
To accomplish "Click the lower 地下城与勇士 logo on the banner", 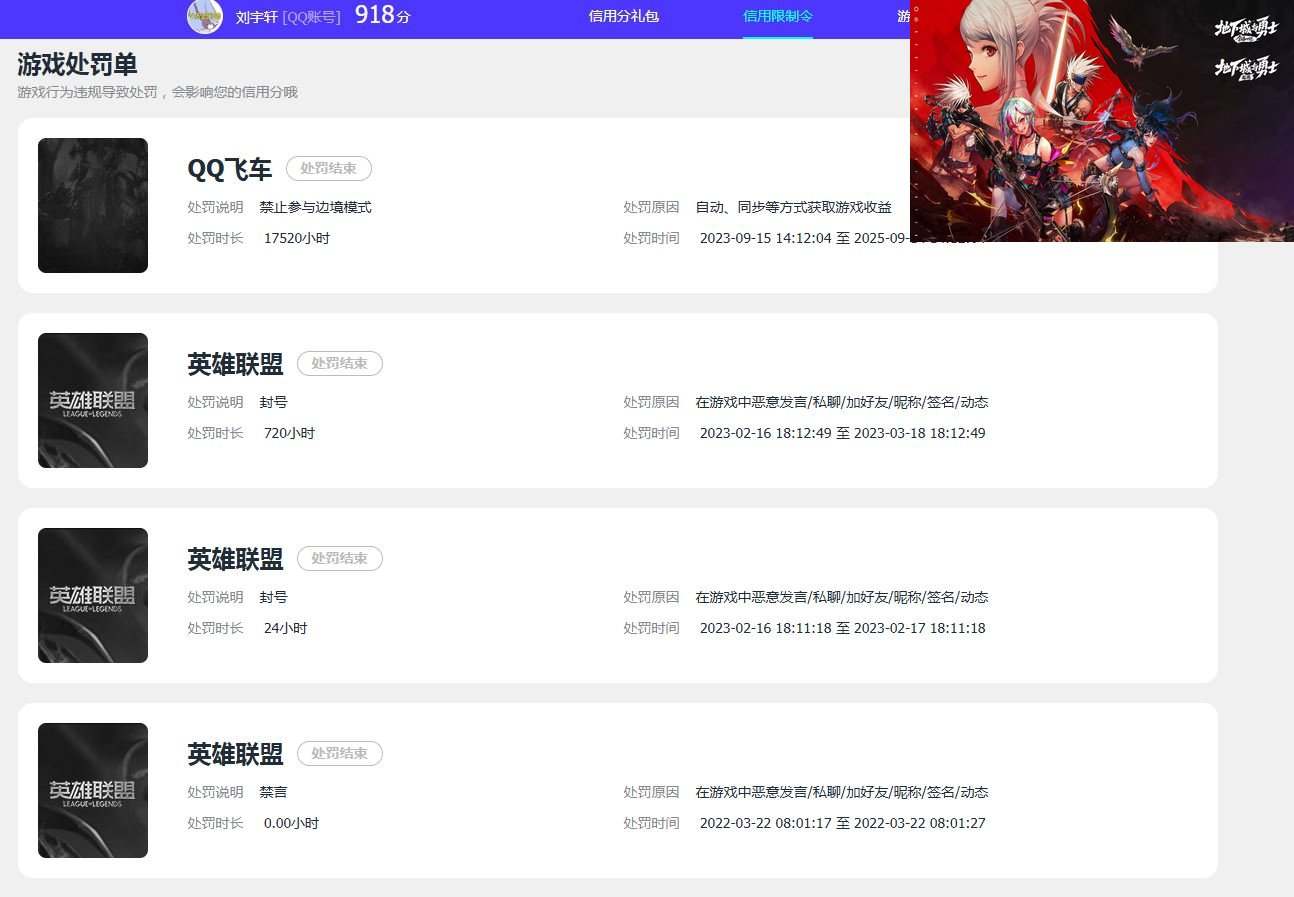I will point(1246,68).
